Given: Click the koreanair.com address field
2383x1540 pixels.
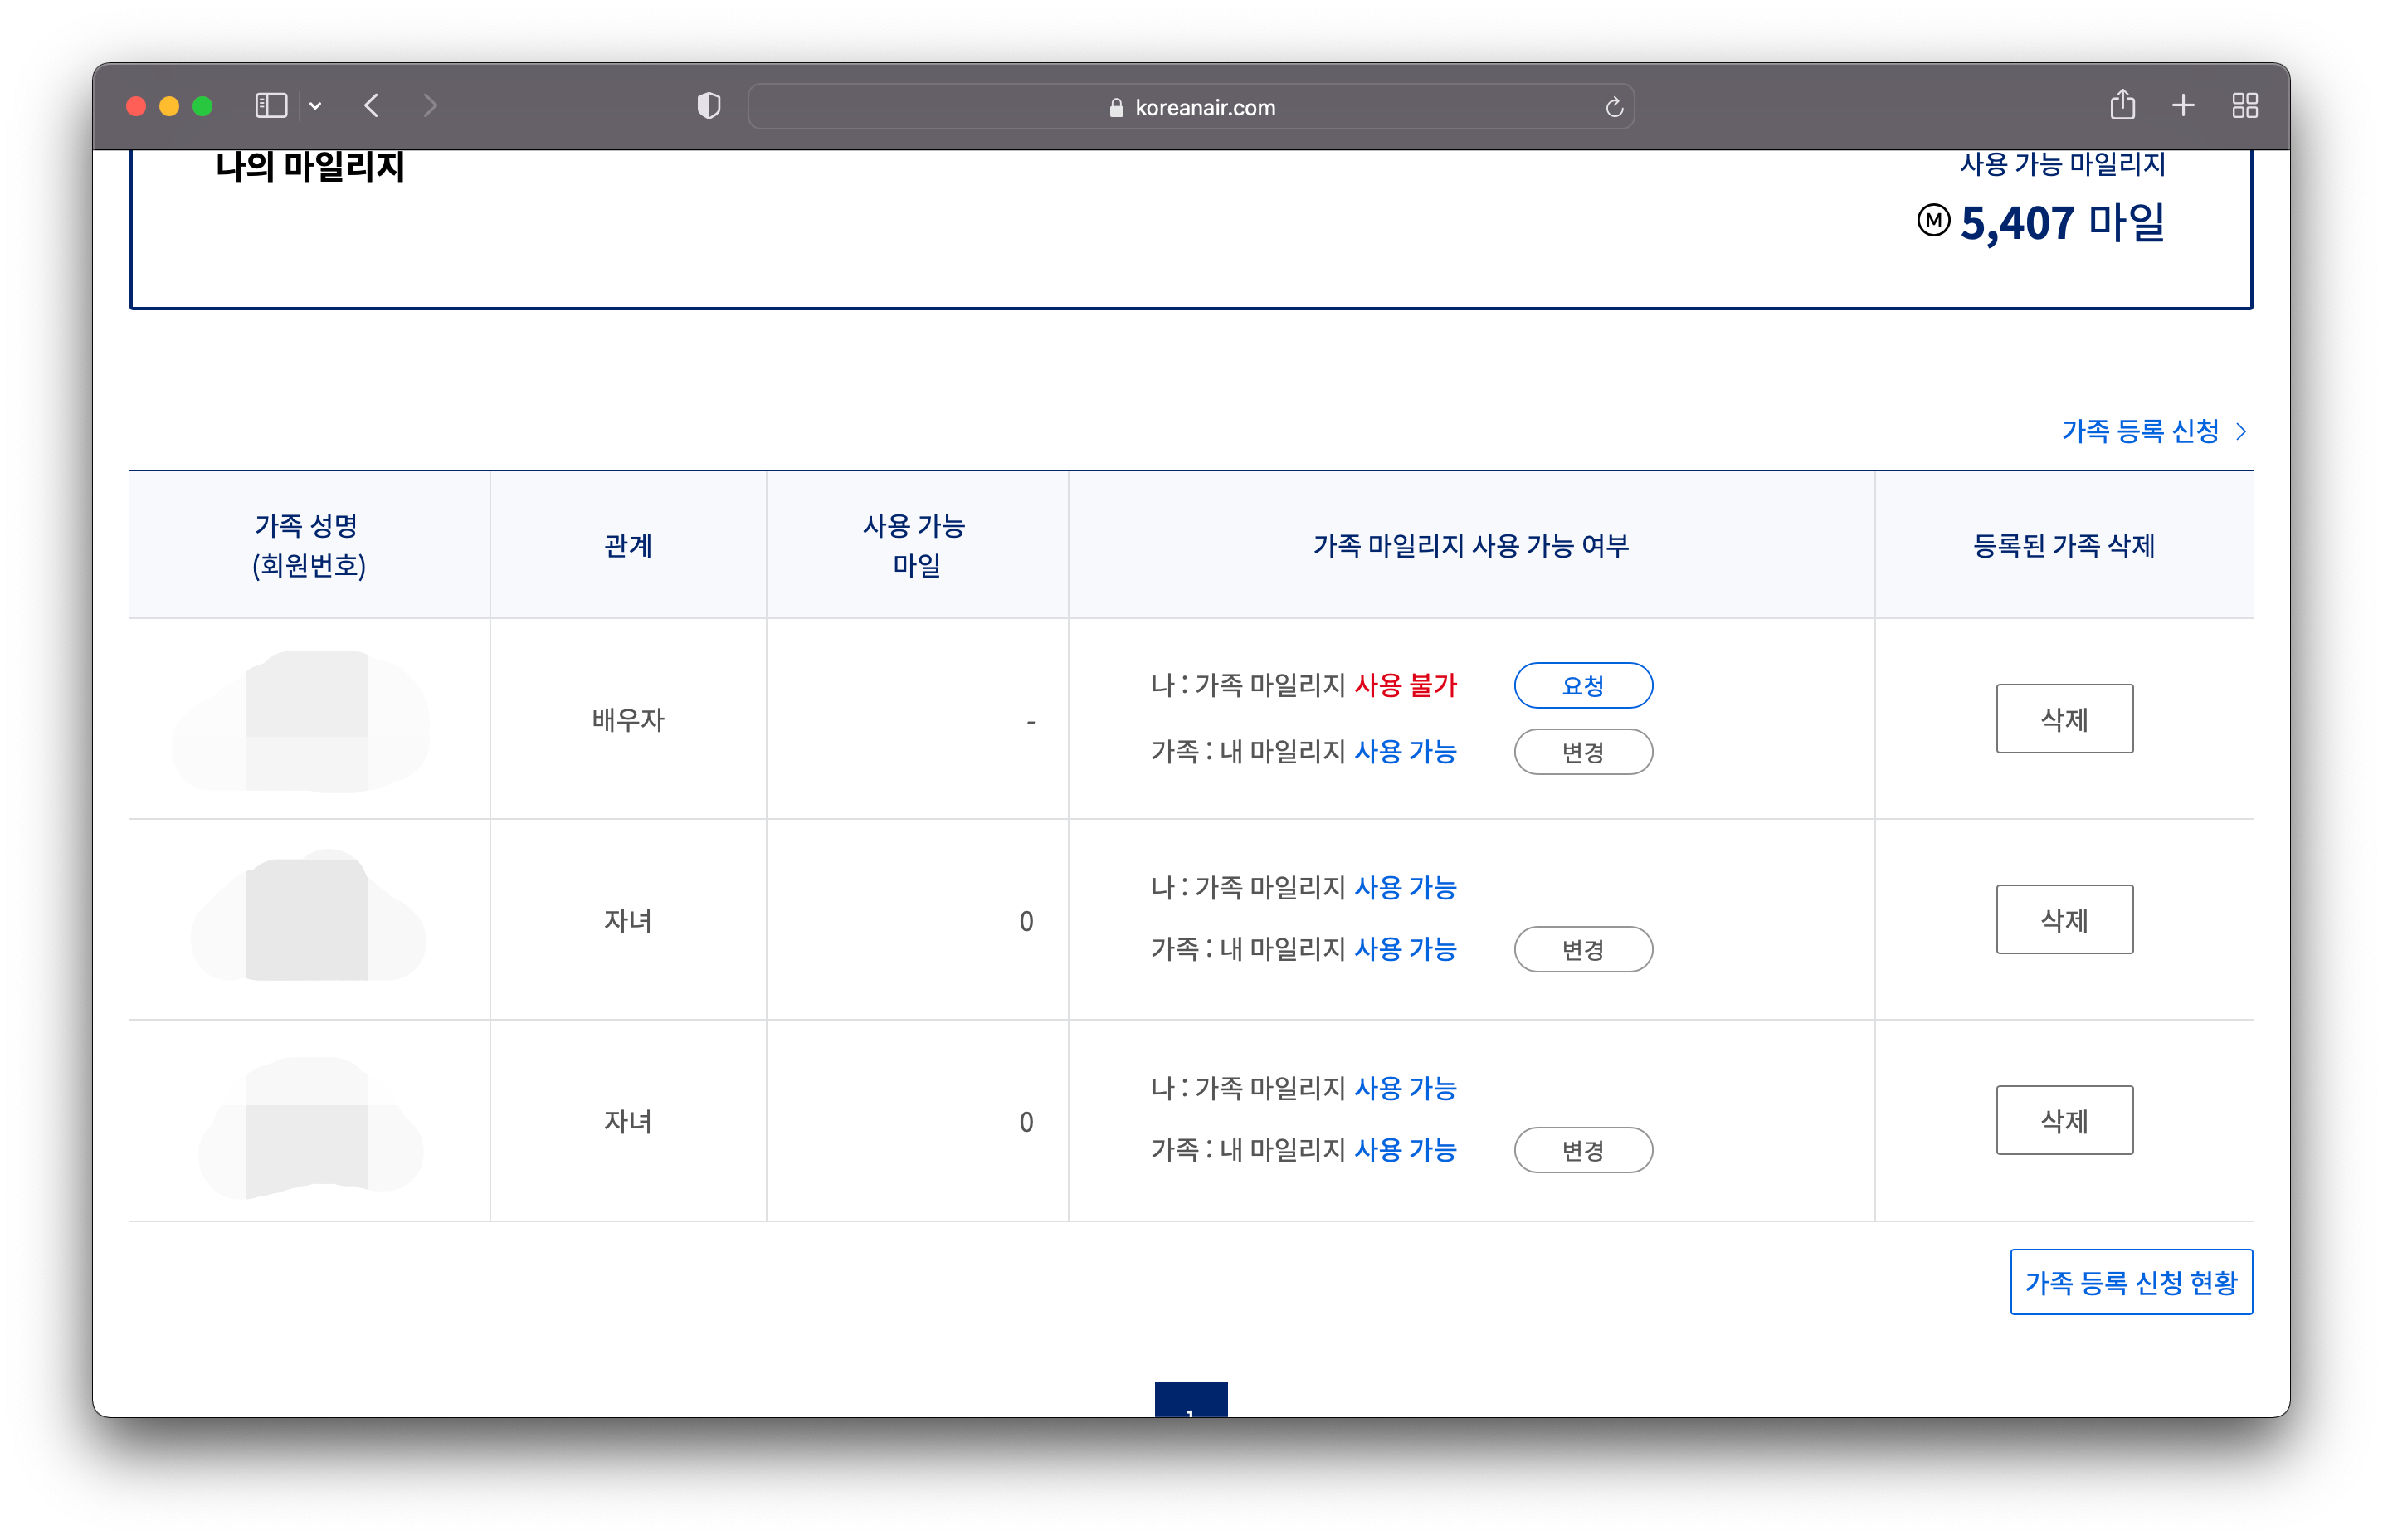Looking at the screenshot, I should [1190, 107].
